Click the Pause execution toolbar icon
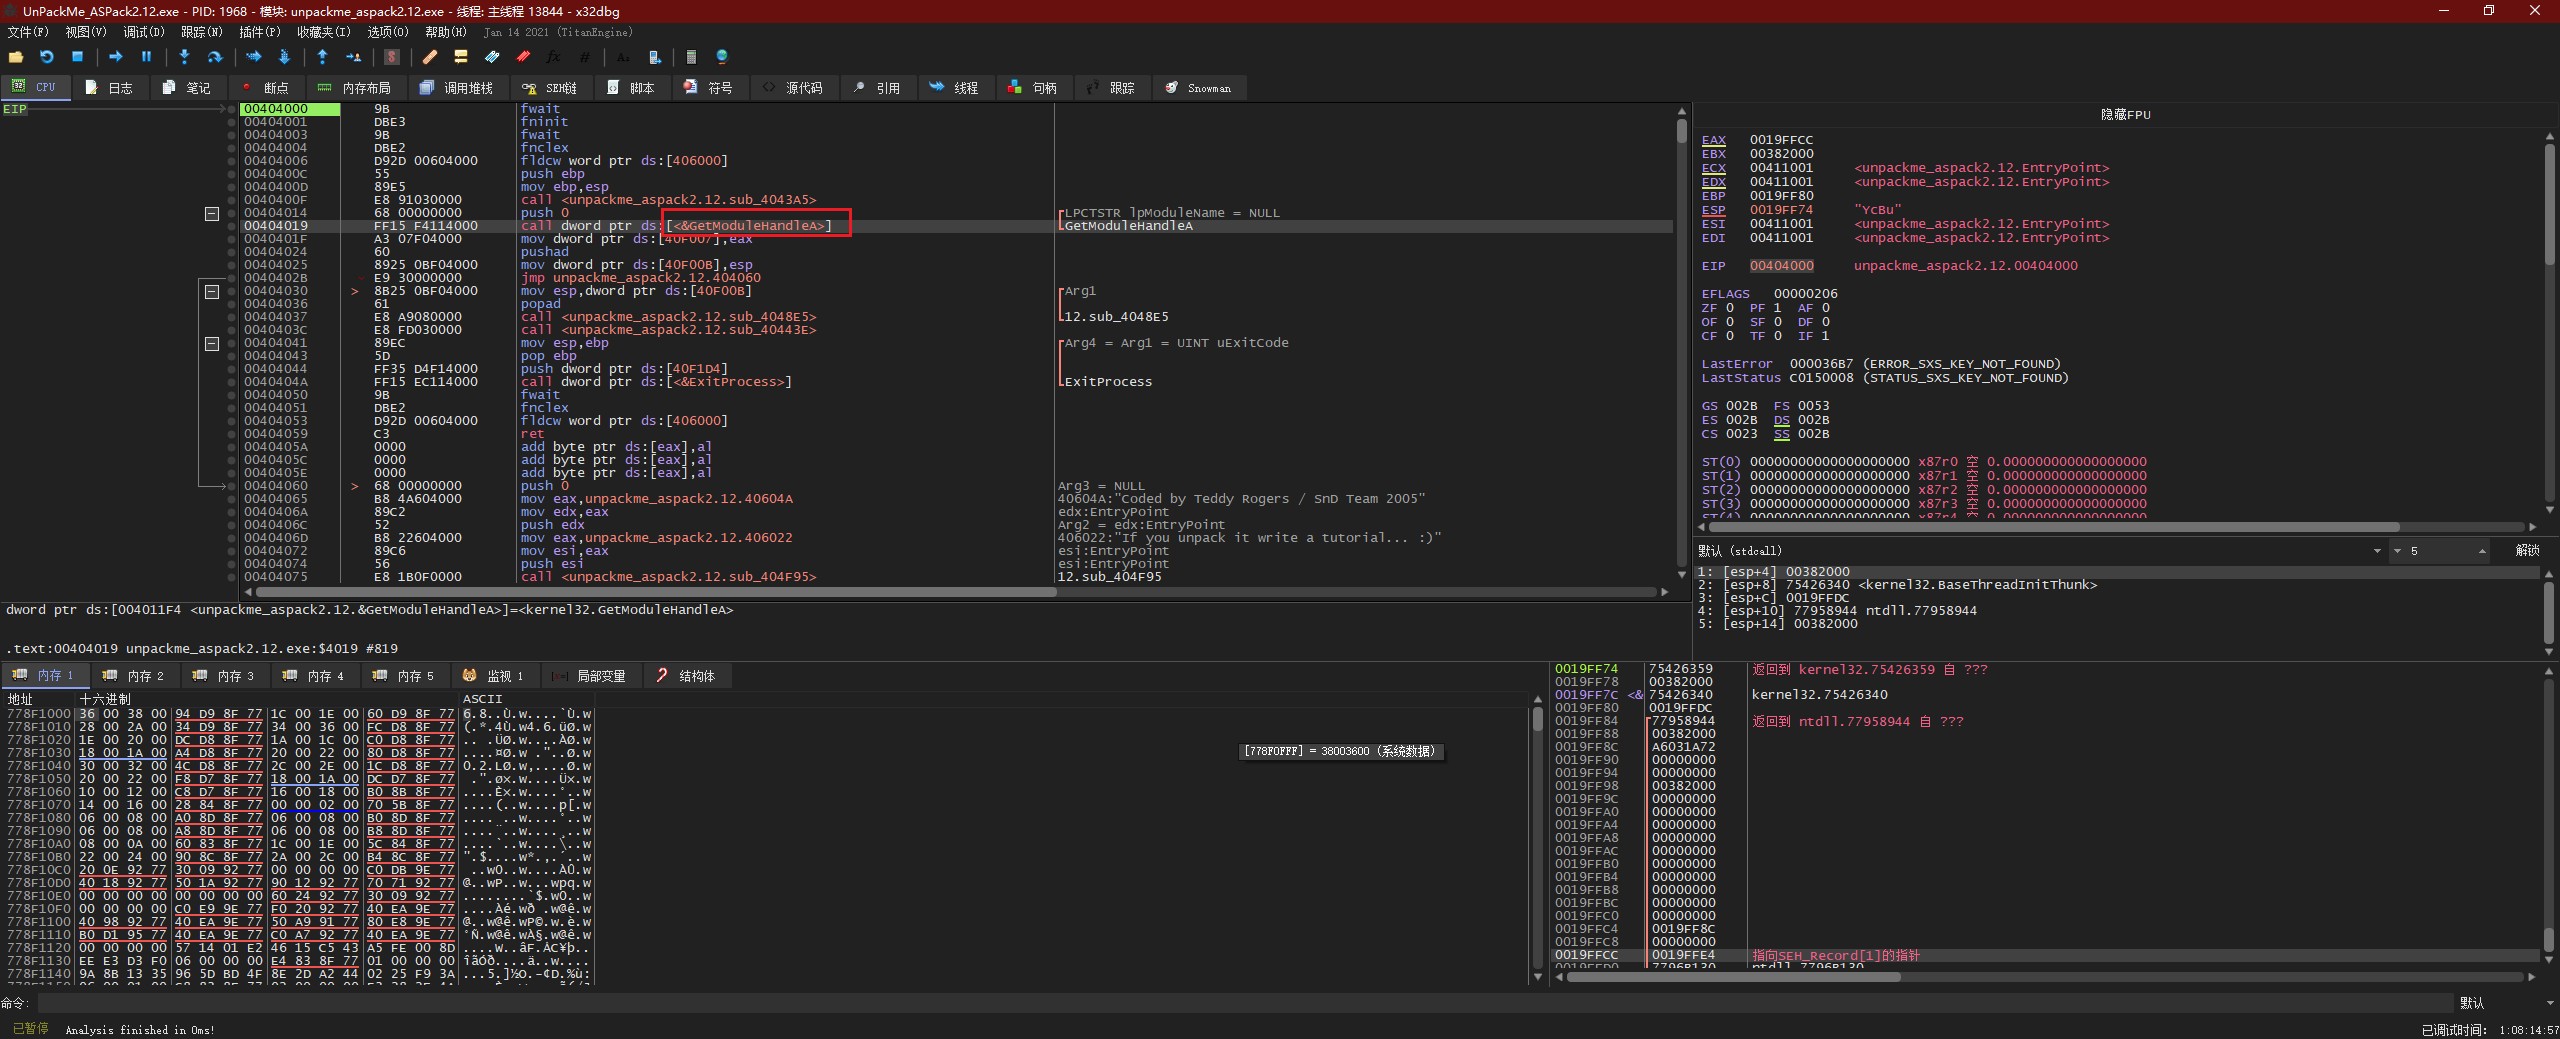The image size is (2560, 1039). click(146, 57)
